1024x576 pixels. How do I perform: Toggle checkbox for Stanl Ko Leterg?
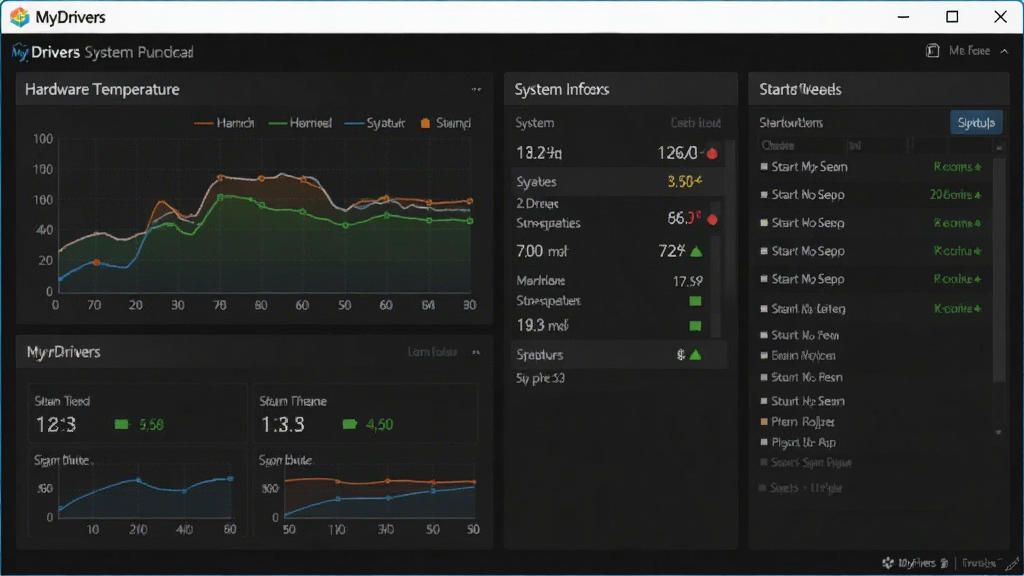(x=764, y=308)
